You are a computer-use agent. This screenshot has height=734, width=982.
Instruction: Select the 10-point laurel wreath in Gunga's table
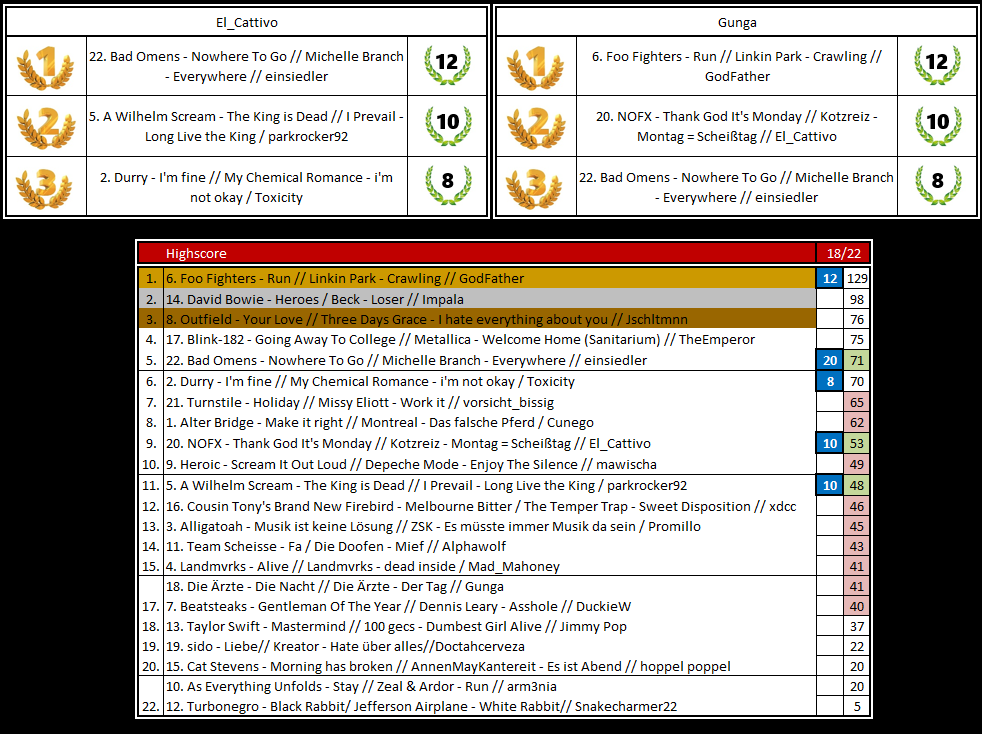(x=938, y=125)
